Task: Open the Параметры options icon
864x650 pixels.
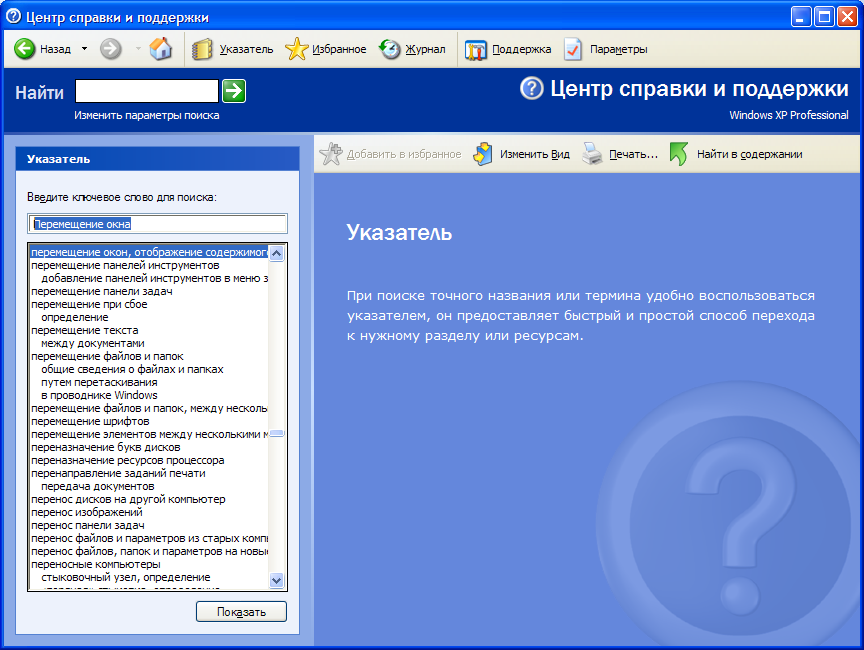Action: tap(573, 49)
